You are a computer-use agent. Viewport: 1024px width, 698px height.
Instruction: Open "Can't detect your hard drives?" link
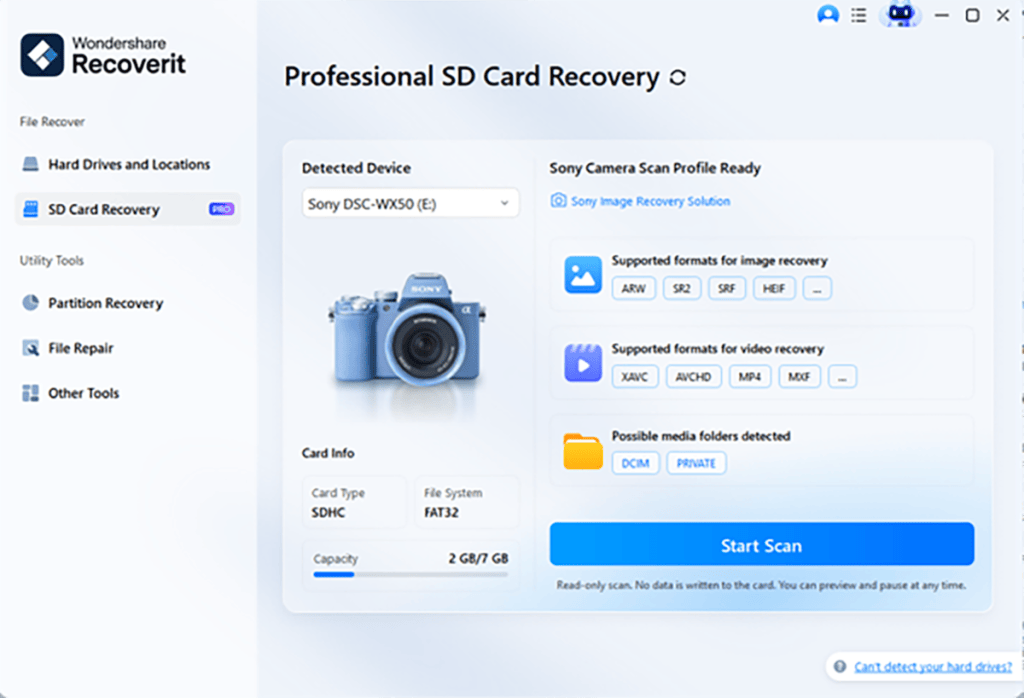(933, 667)
